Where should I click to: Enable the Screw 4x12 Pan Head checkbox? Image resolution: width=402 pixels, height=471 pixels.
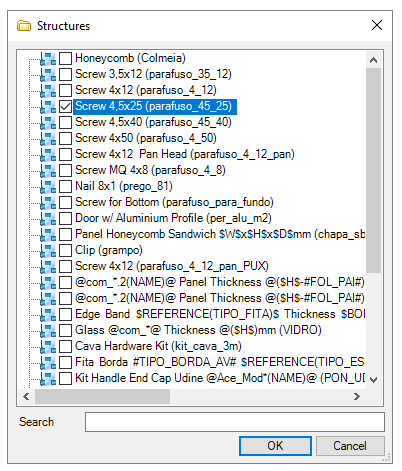(65, 154)
